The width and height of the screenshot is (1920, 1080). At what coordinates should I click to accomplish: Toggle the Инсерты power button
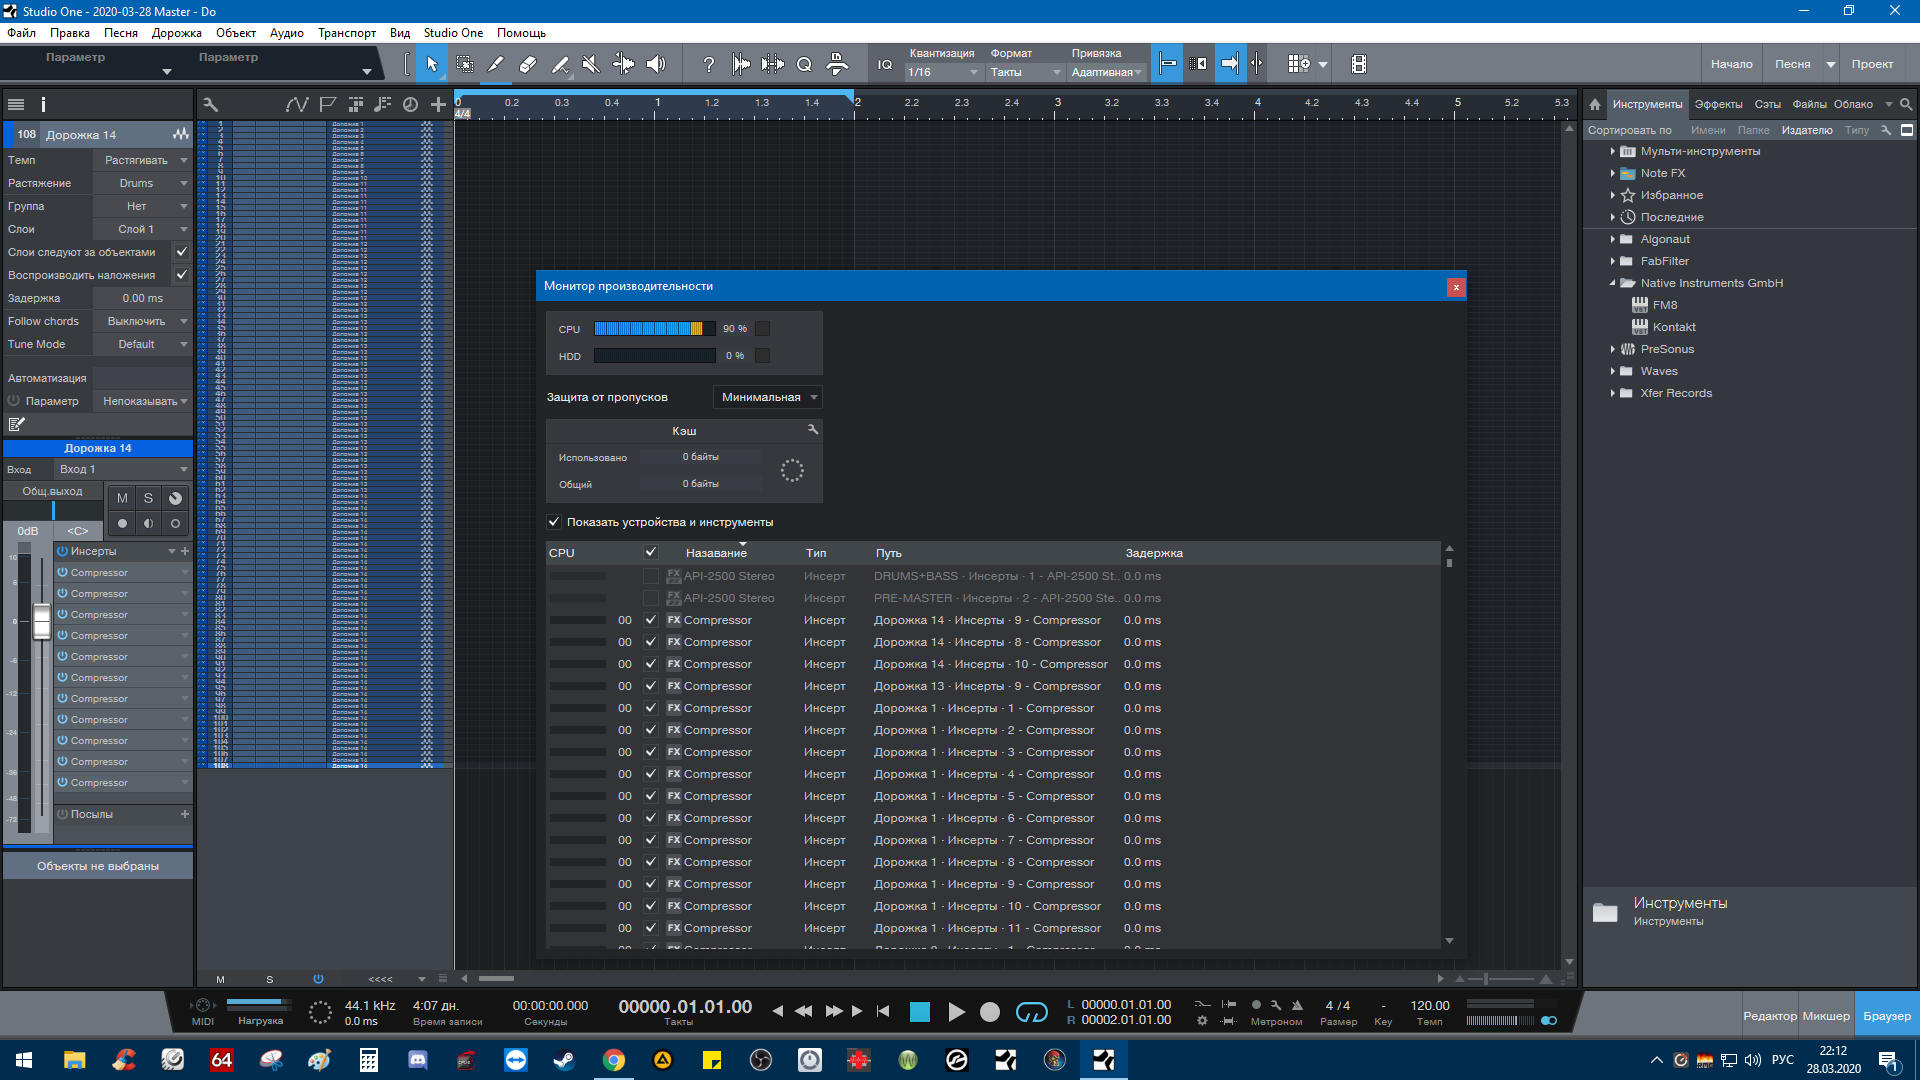62,551
